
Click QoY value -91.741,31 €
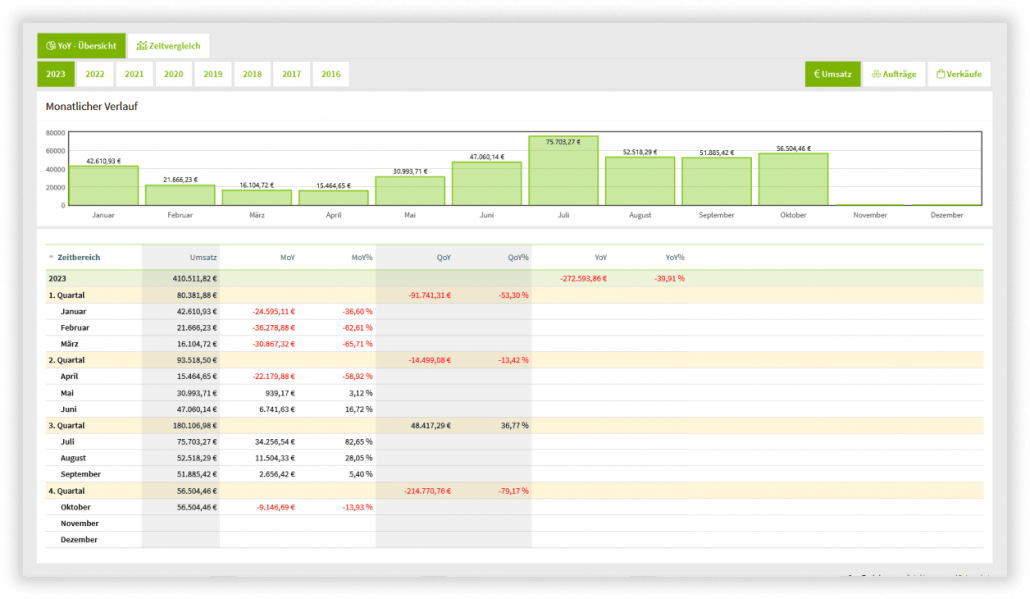click(x=430, y=296)
